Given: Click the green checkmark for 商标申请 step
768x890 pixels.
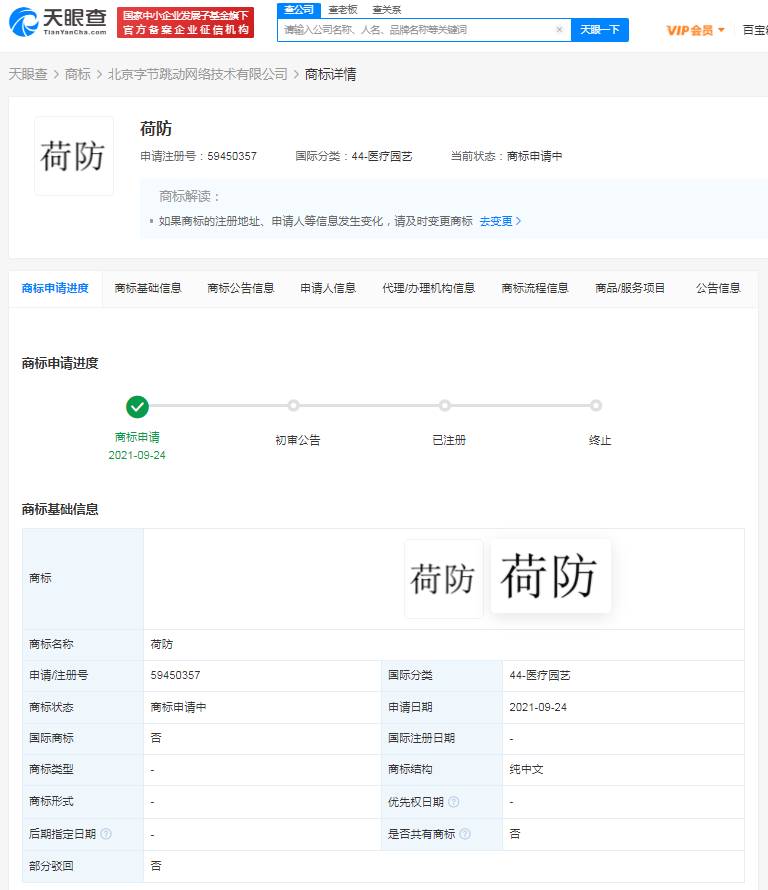Looking at the screenshot, I should (x=137, y=406).
